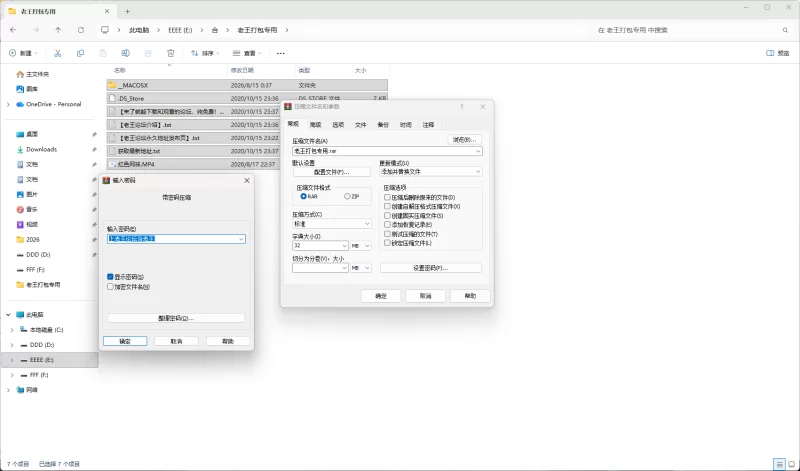
Task: Open a new Explorer tab with plus icon
Action: tap(128, 11)
